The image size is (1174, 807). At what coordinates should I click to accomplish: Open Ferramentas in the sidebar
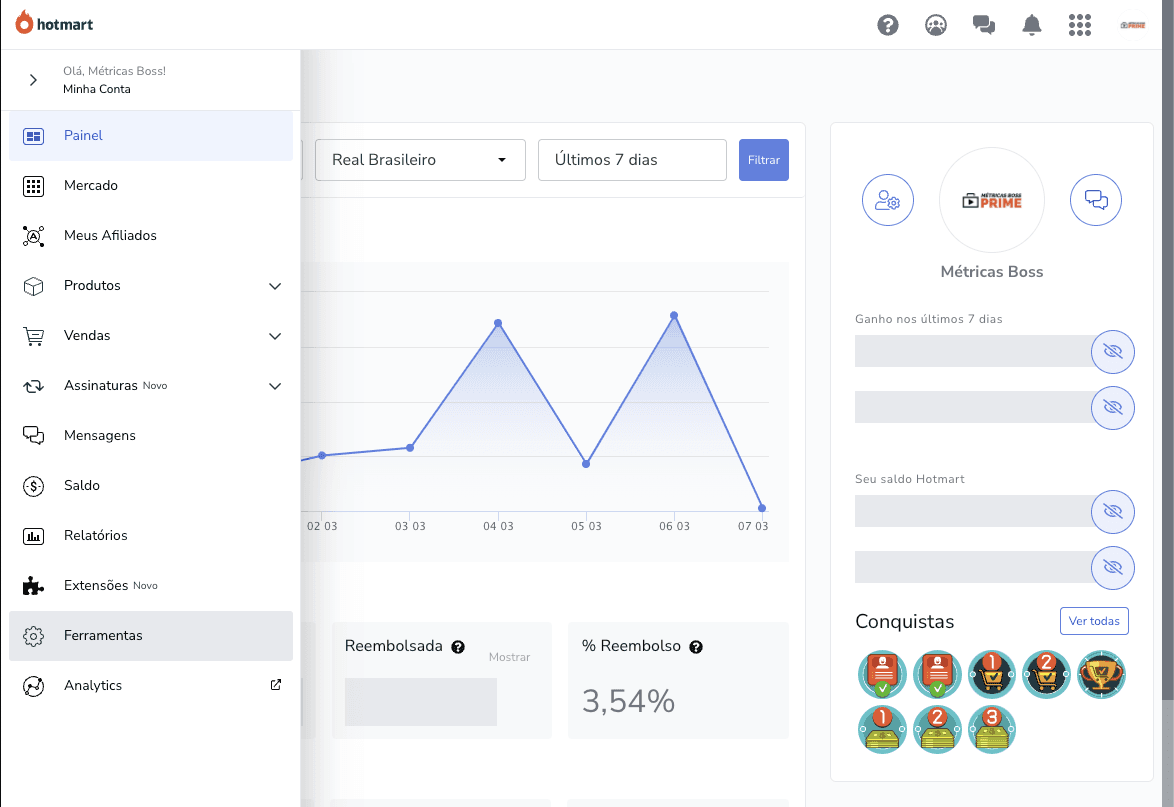coord(103,636)
